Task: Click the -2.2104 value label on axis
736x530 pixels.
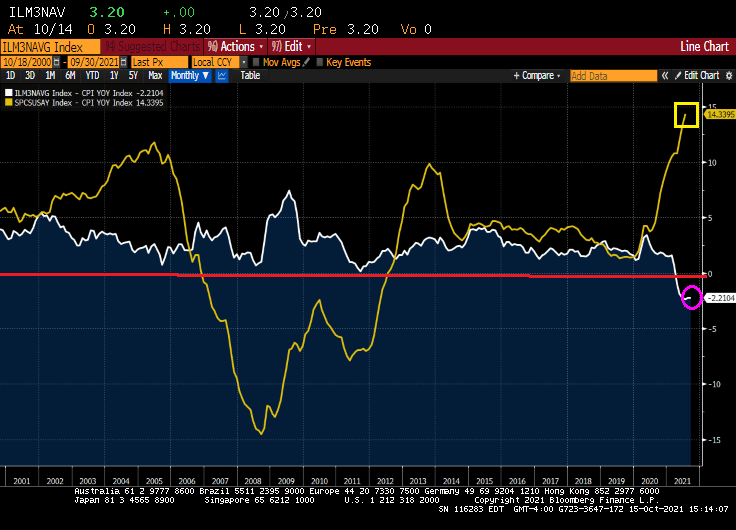Action: (x=720, y=298)
